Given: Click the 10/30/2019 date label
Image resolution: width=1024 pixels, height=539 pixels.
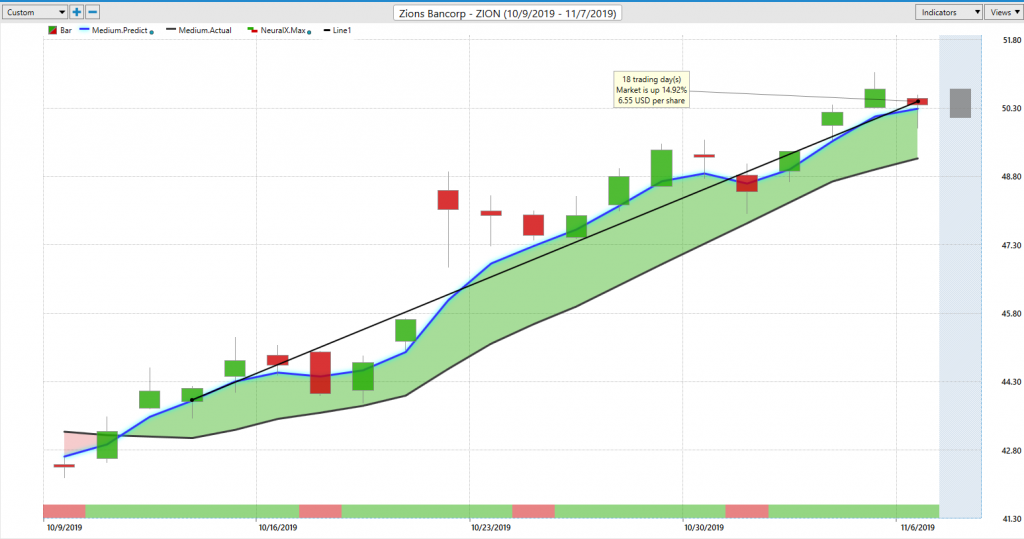Looking at the screenshot, I should [704, 528].
